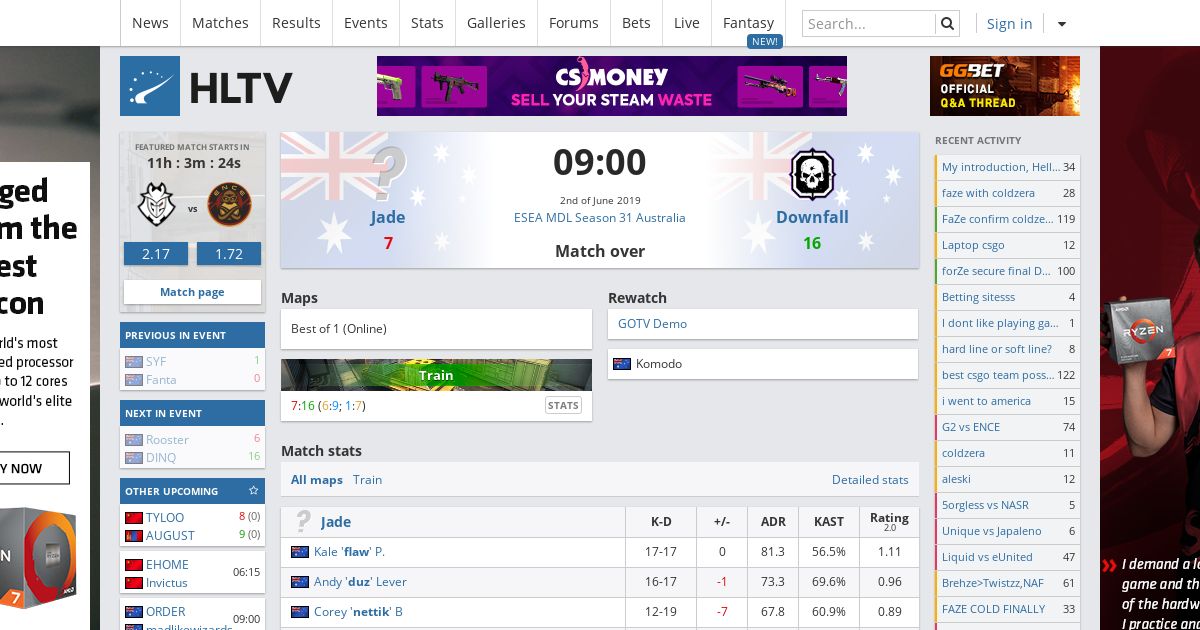The width and height of the screenshot is (1200, 630).
Task: Click the Sign in link
Action: point(1009,24)
